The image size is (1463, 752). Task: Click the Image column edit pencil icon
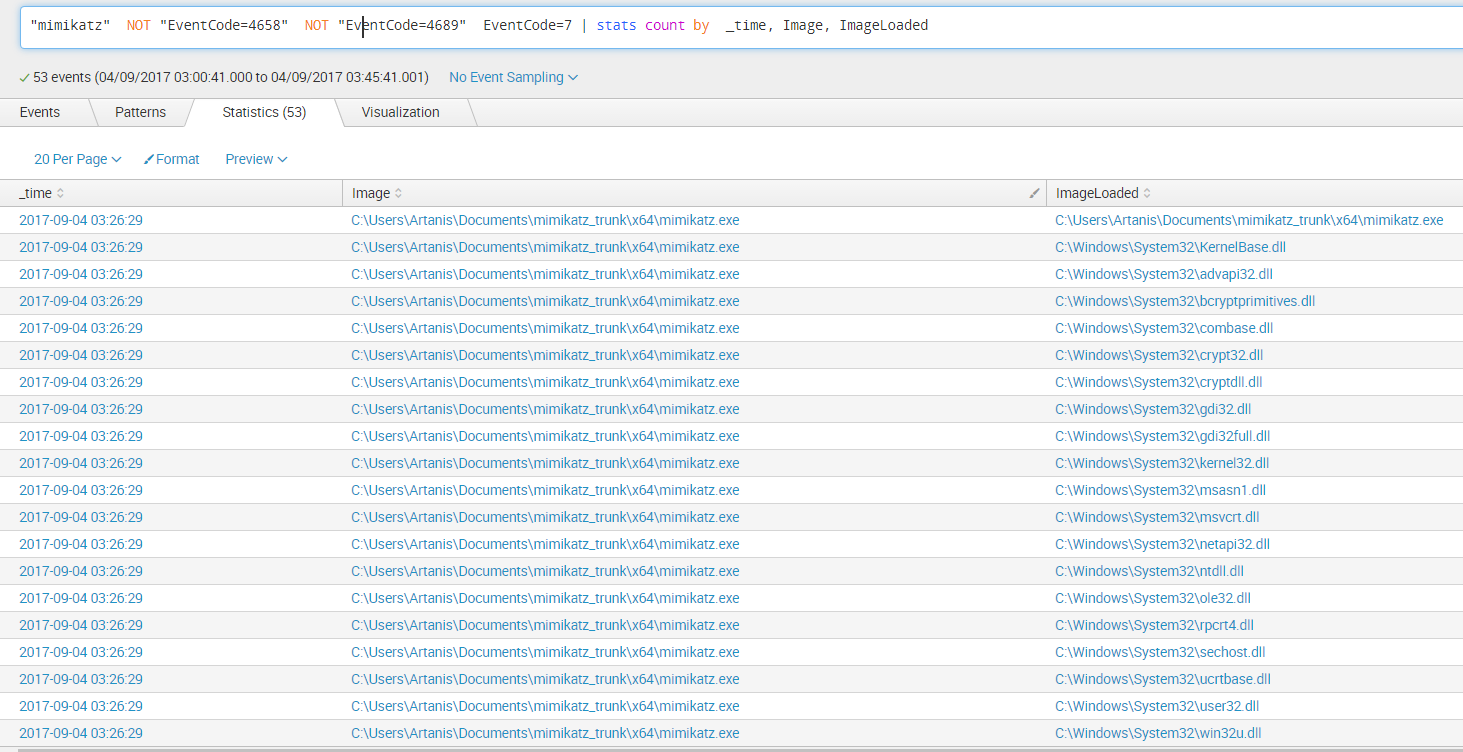click(1034, 193)
